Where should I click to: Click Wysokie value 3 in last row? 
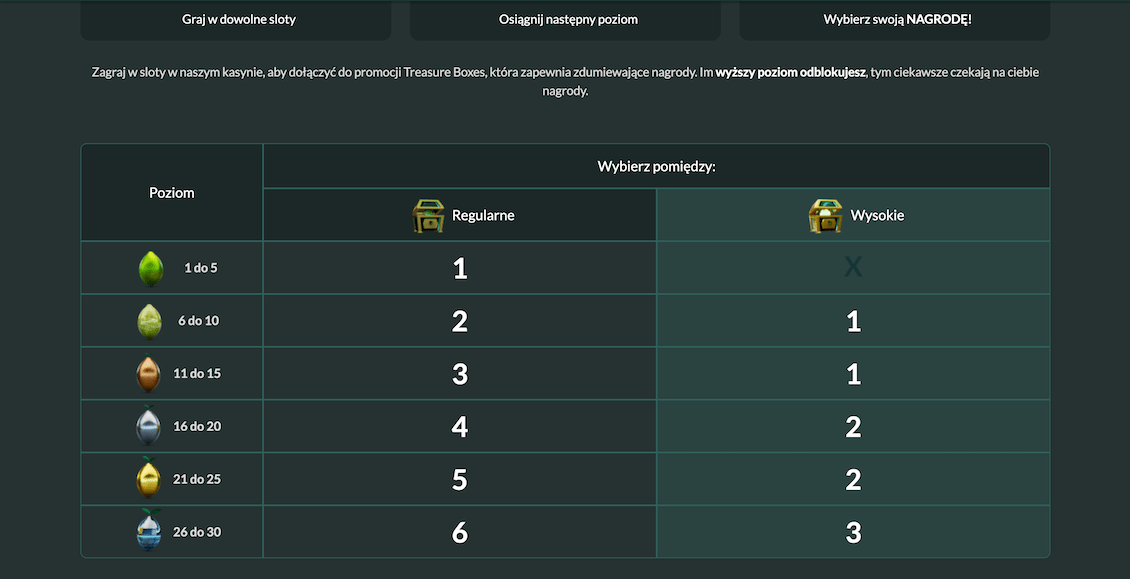pos(853,532)
